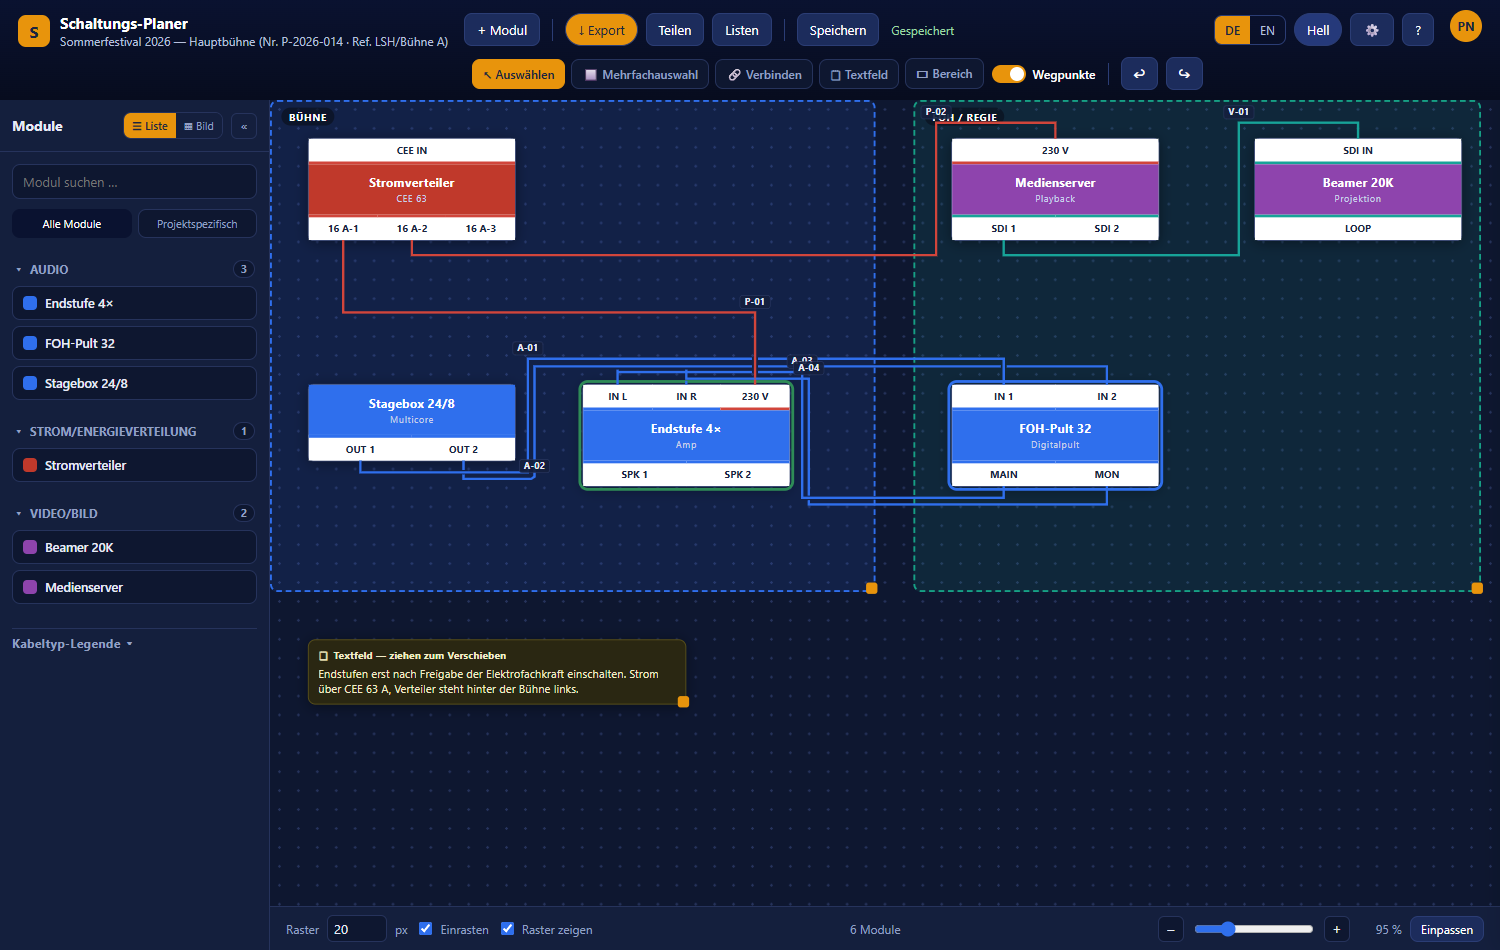Image resolution: width=1500 pixels, height=950 pixels.
Task: Collapse the Module sidebar with the chevron button
Action: (x=244, y=126)
